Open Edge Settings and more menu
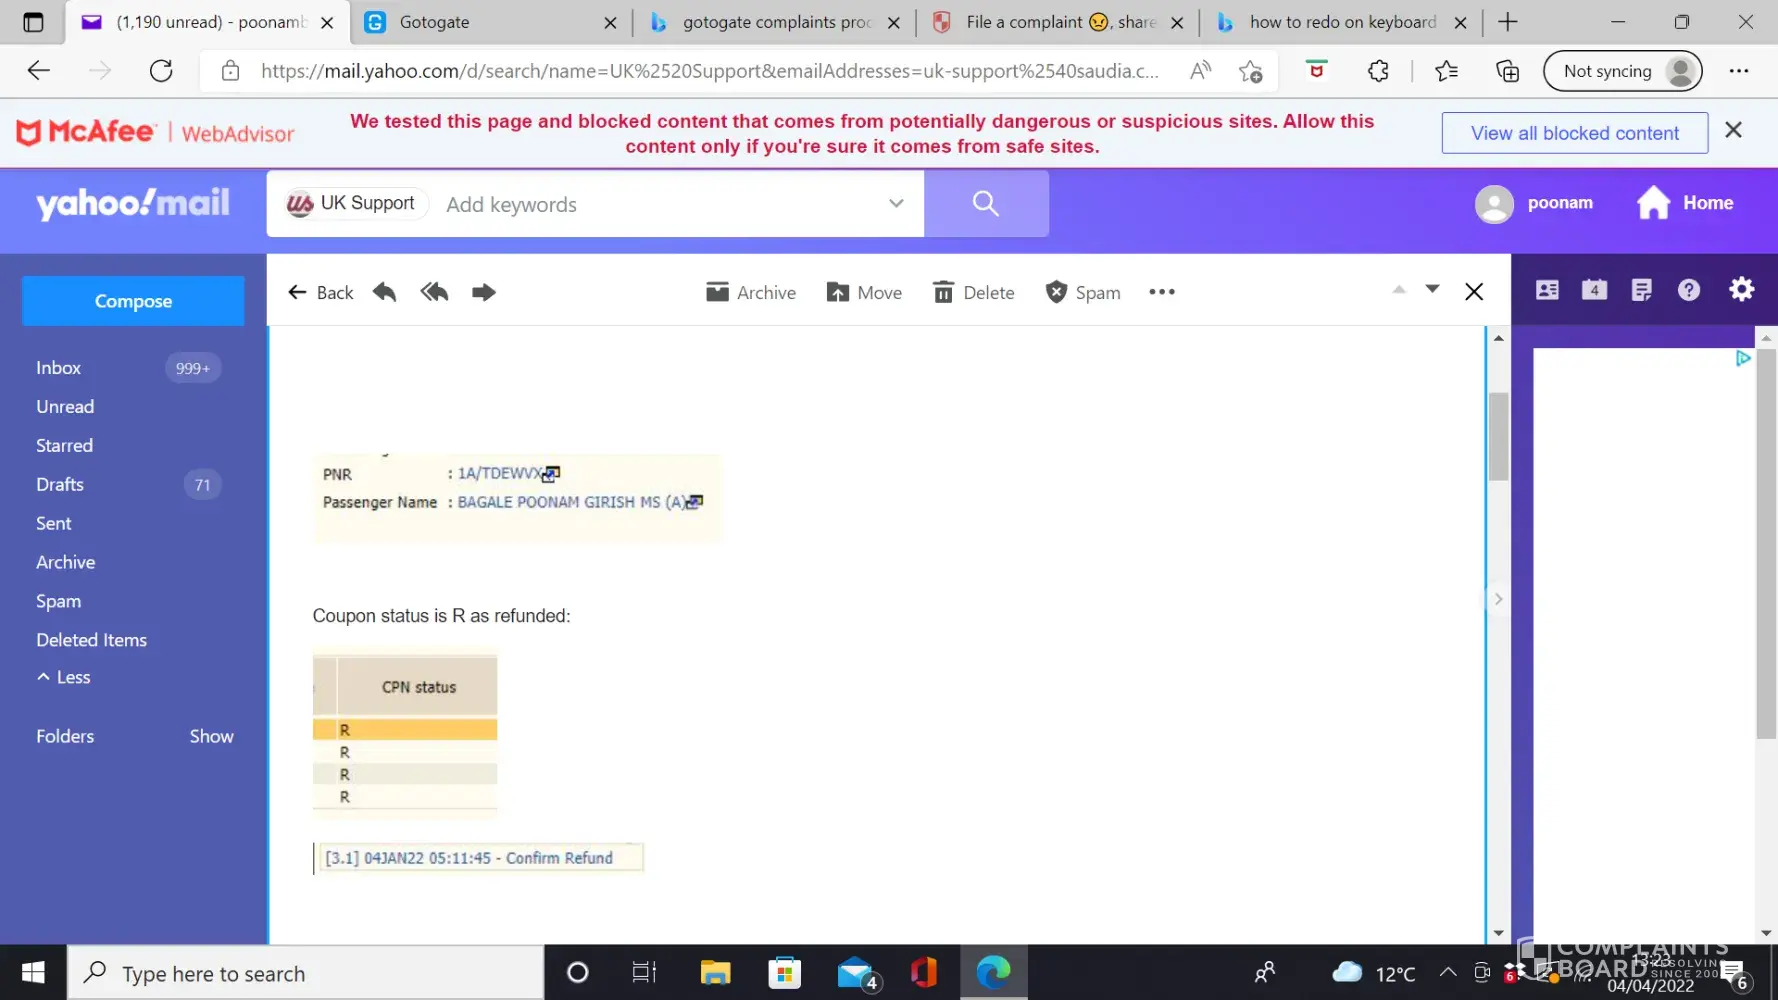This screenshot has height=1000, width=1778. (x=1739, y=71)
